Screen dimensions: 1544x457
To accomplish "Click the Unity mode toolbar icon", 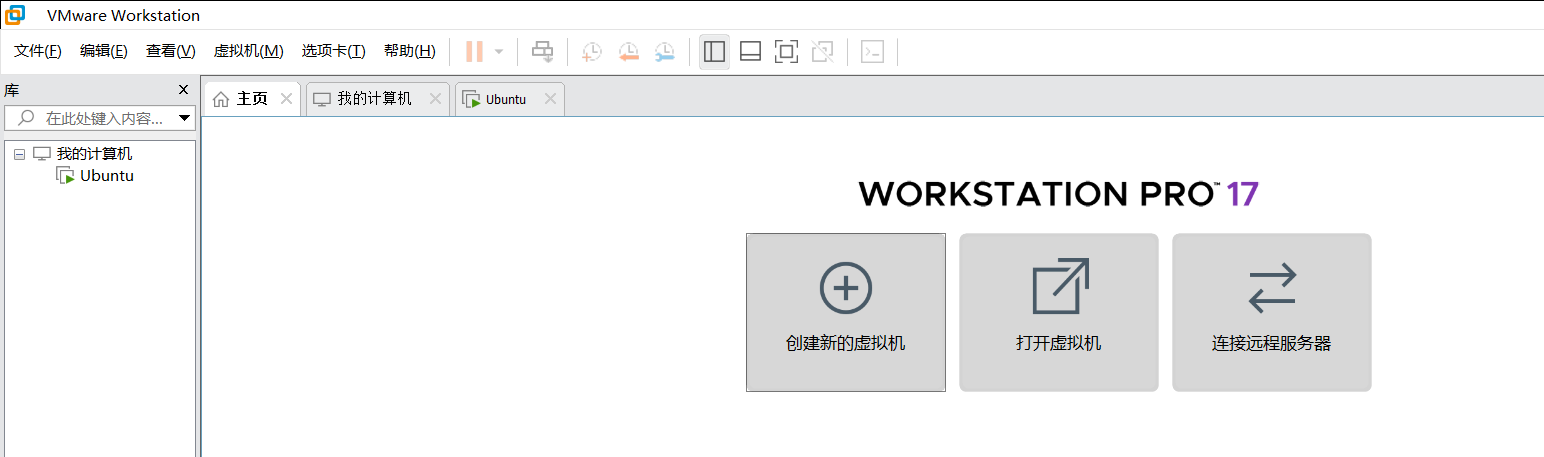I will click(x=823, y=51).
